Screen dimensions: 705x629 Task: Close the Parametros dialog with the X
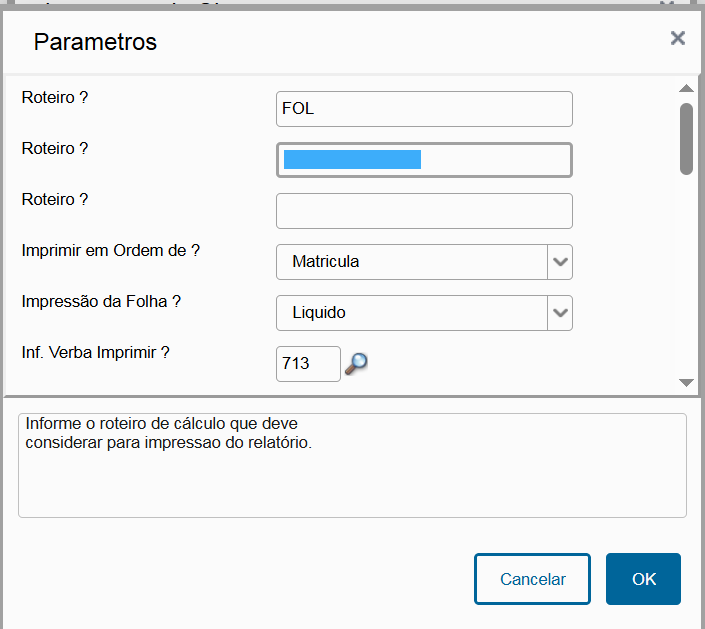678,38
